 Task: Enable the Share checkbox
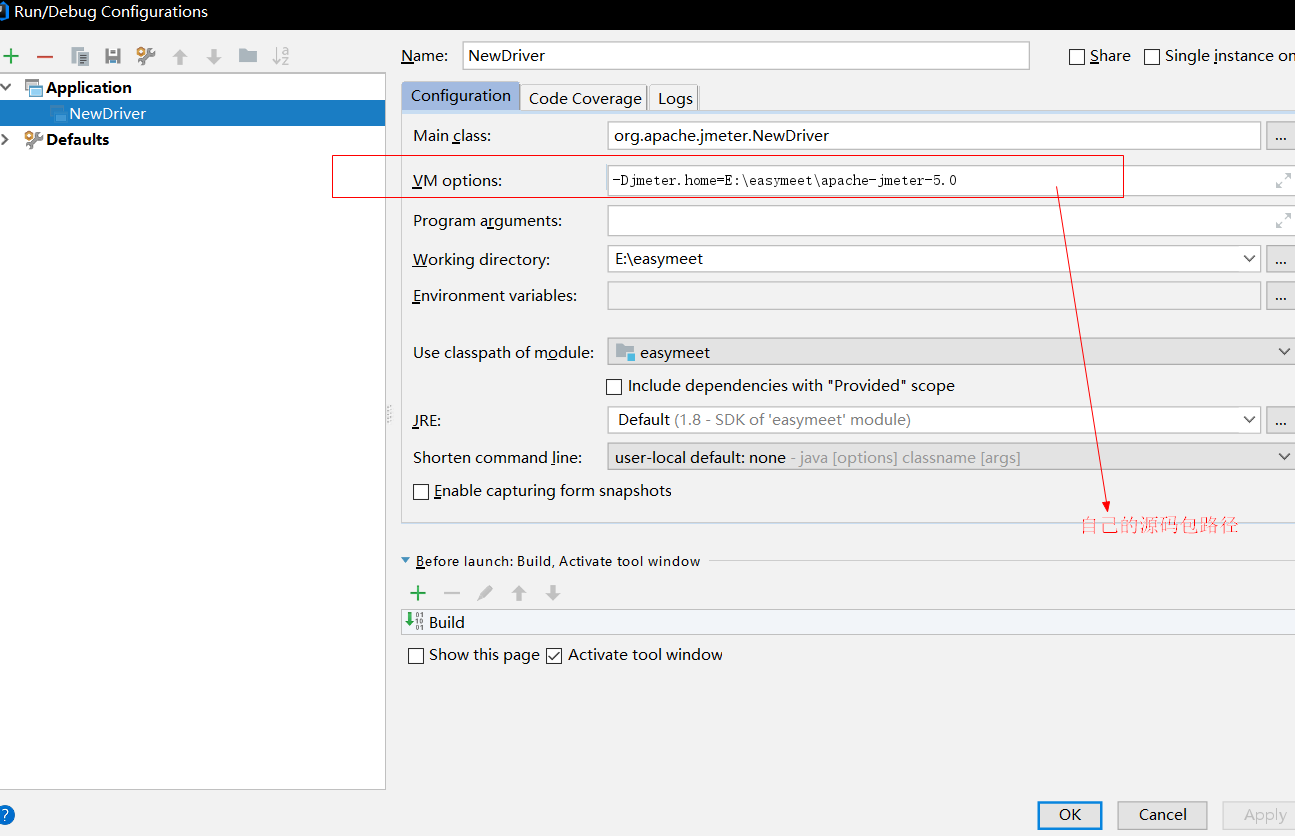1077,57
